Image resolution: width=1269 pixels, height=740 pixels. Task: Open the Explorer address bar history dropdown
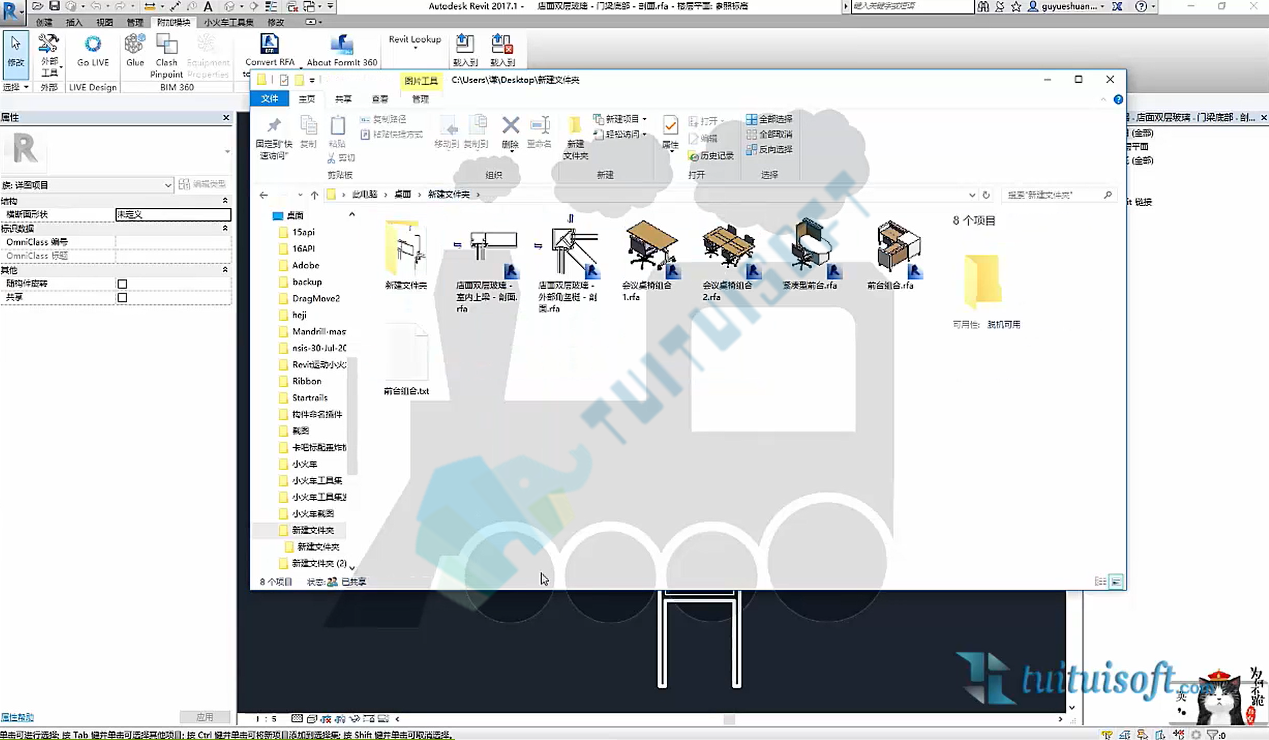pos(972,195)
